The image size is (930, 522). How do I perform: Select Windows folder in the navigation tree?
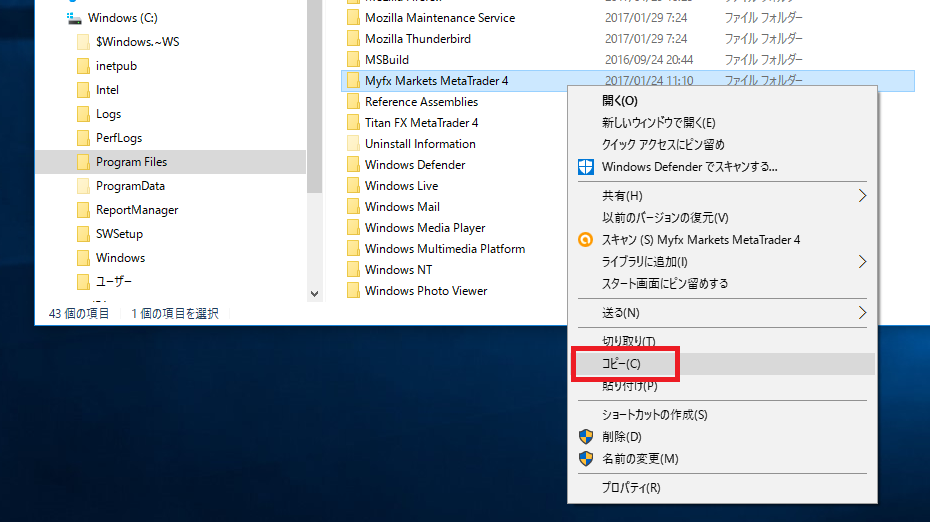point(120,258)
